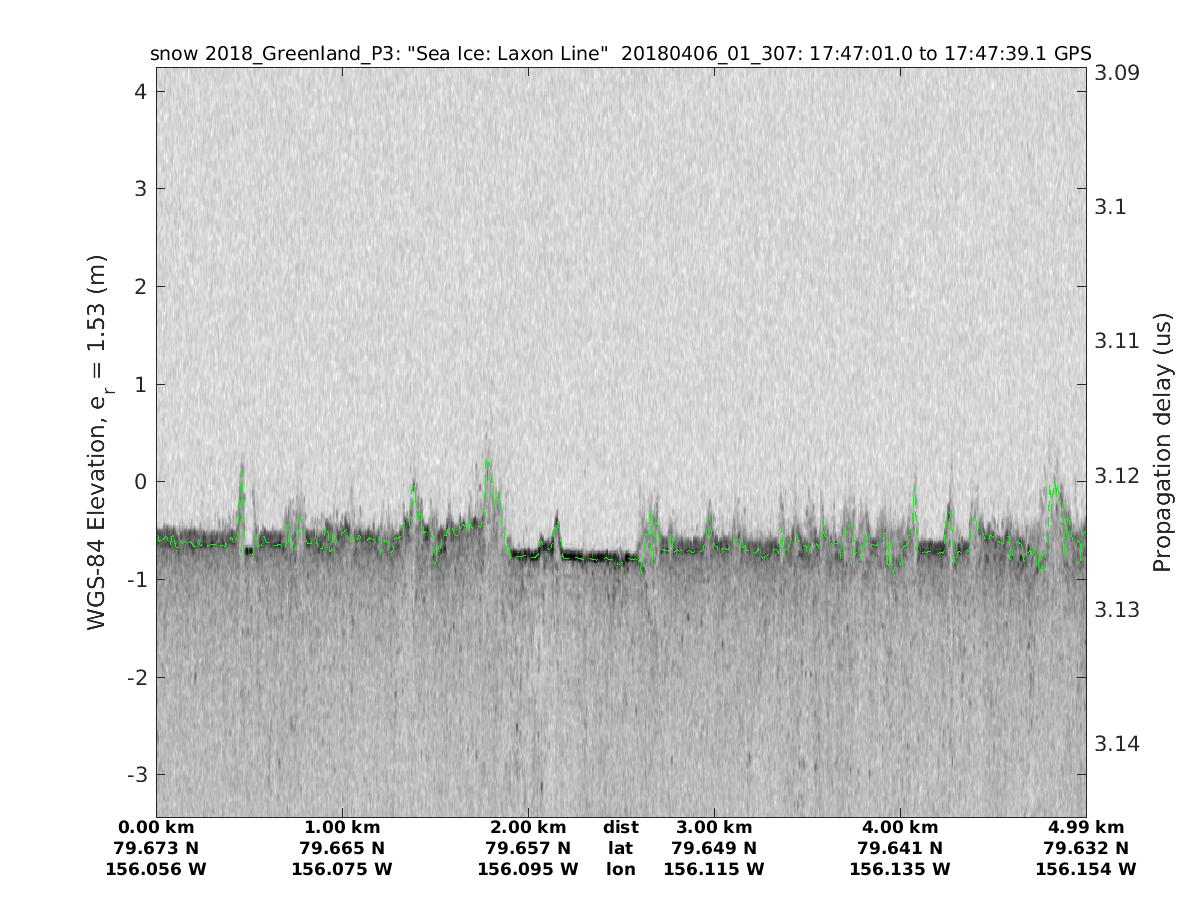Screen dimensions: 1200x900
Task: Click the '4.99 km' x-axis tick label
Action: click(x=1086, y=828)
